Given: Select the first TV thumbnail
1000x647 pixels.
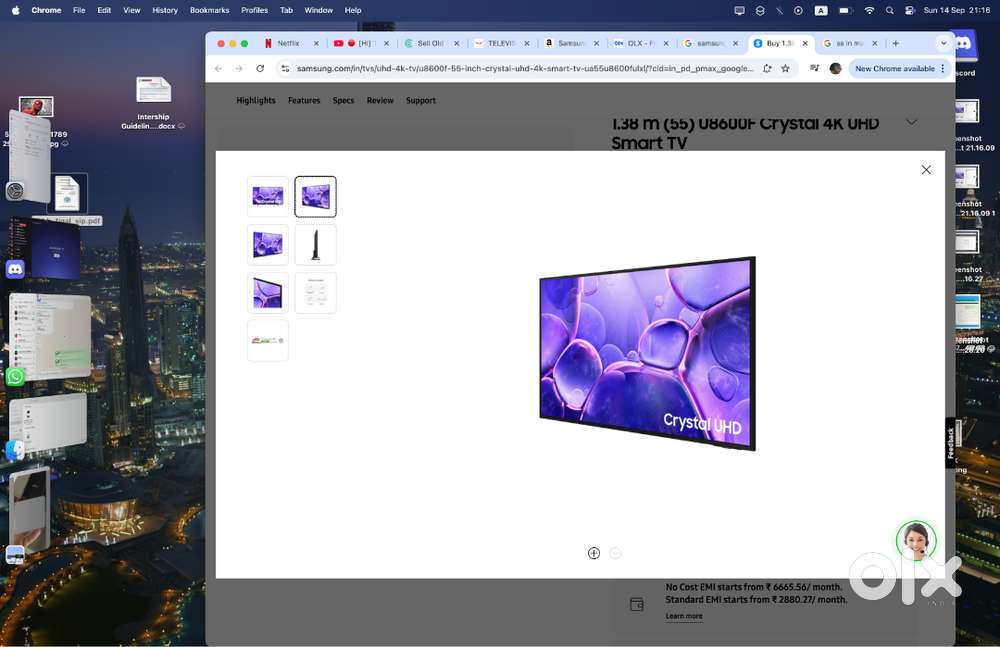Looking at the screenshot, I should point(268,197).
